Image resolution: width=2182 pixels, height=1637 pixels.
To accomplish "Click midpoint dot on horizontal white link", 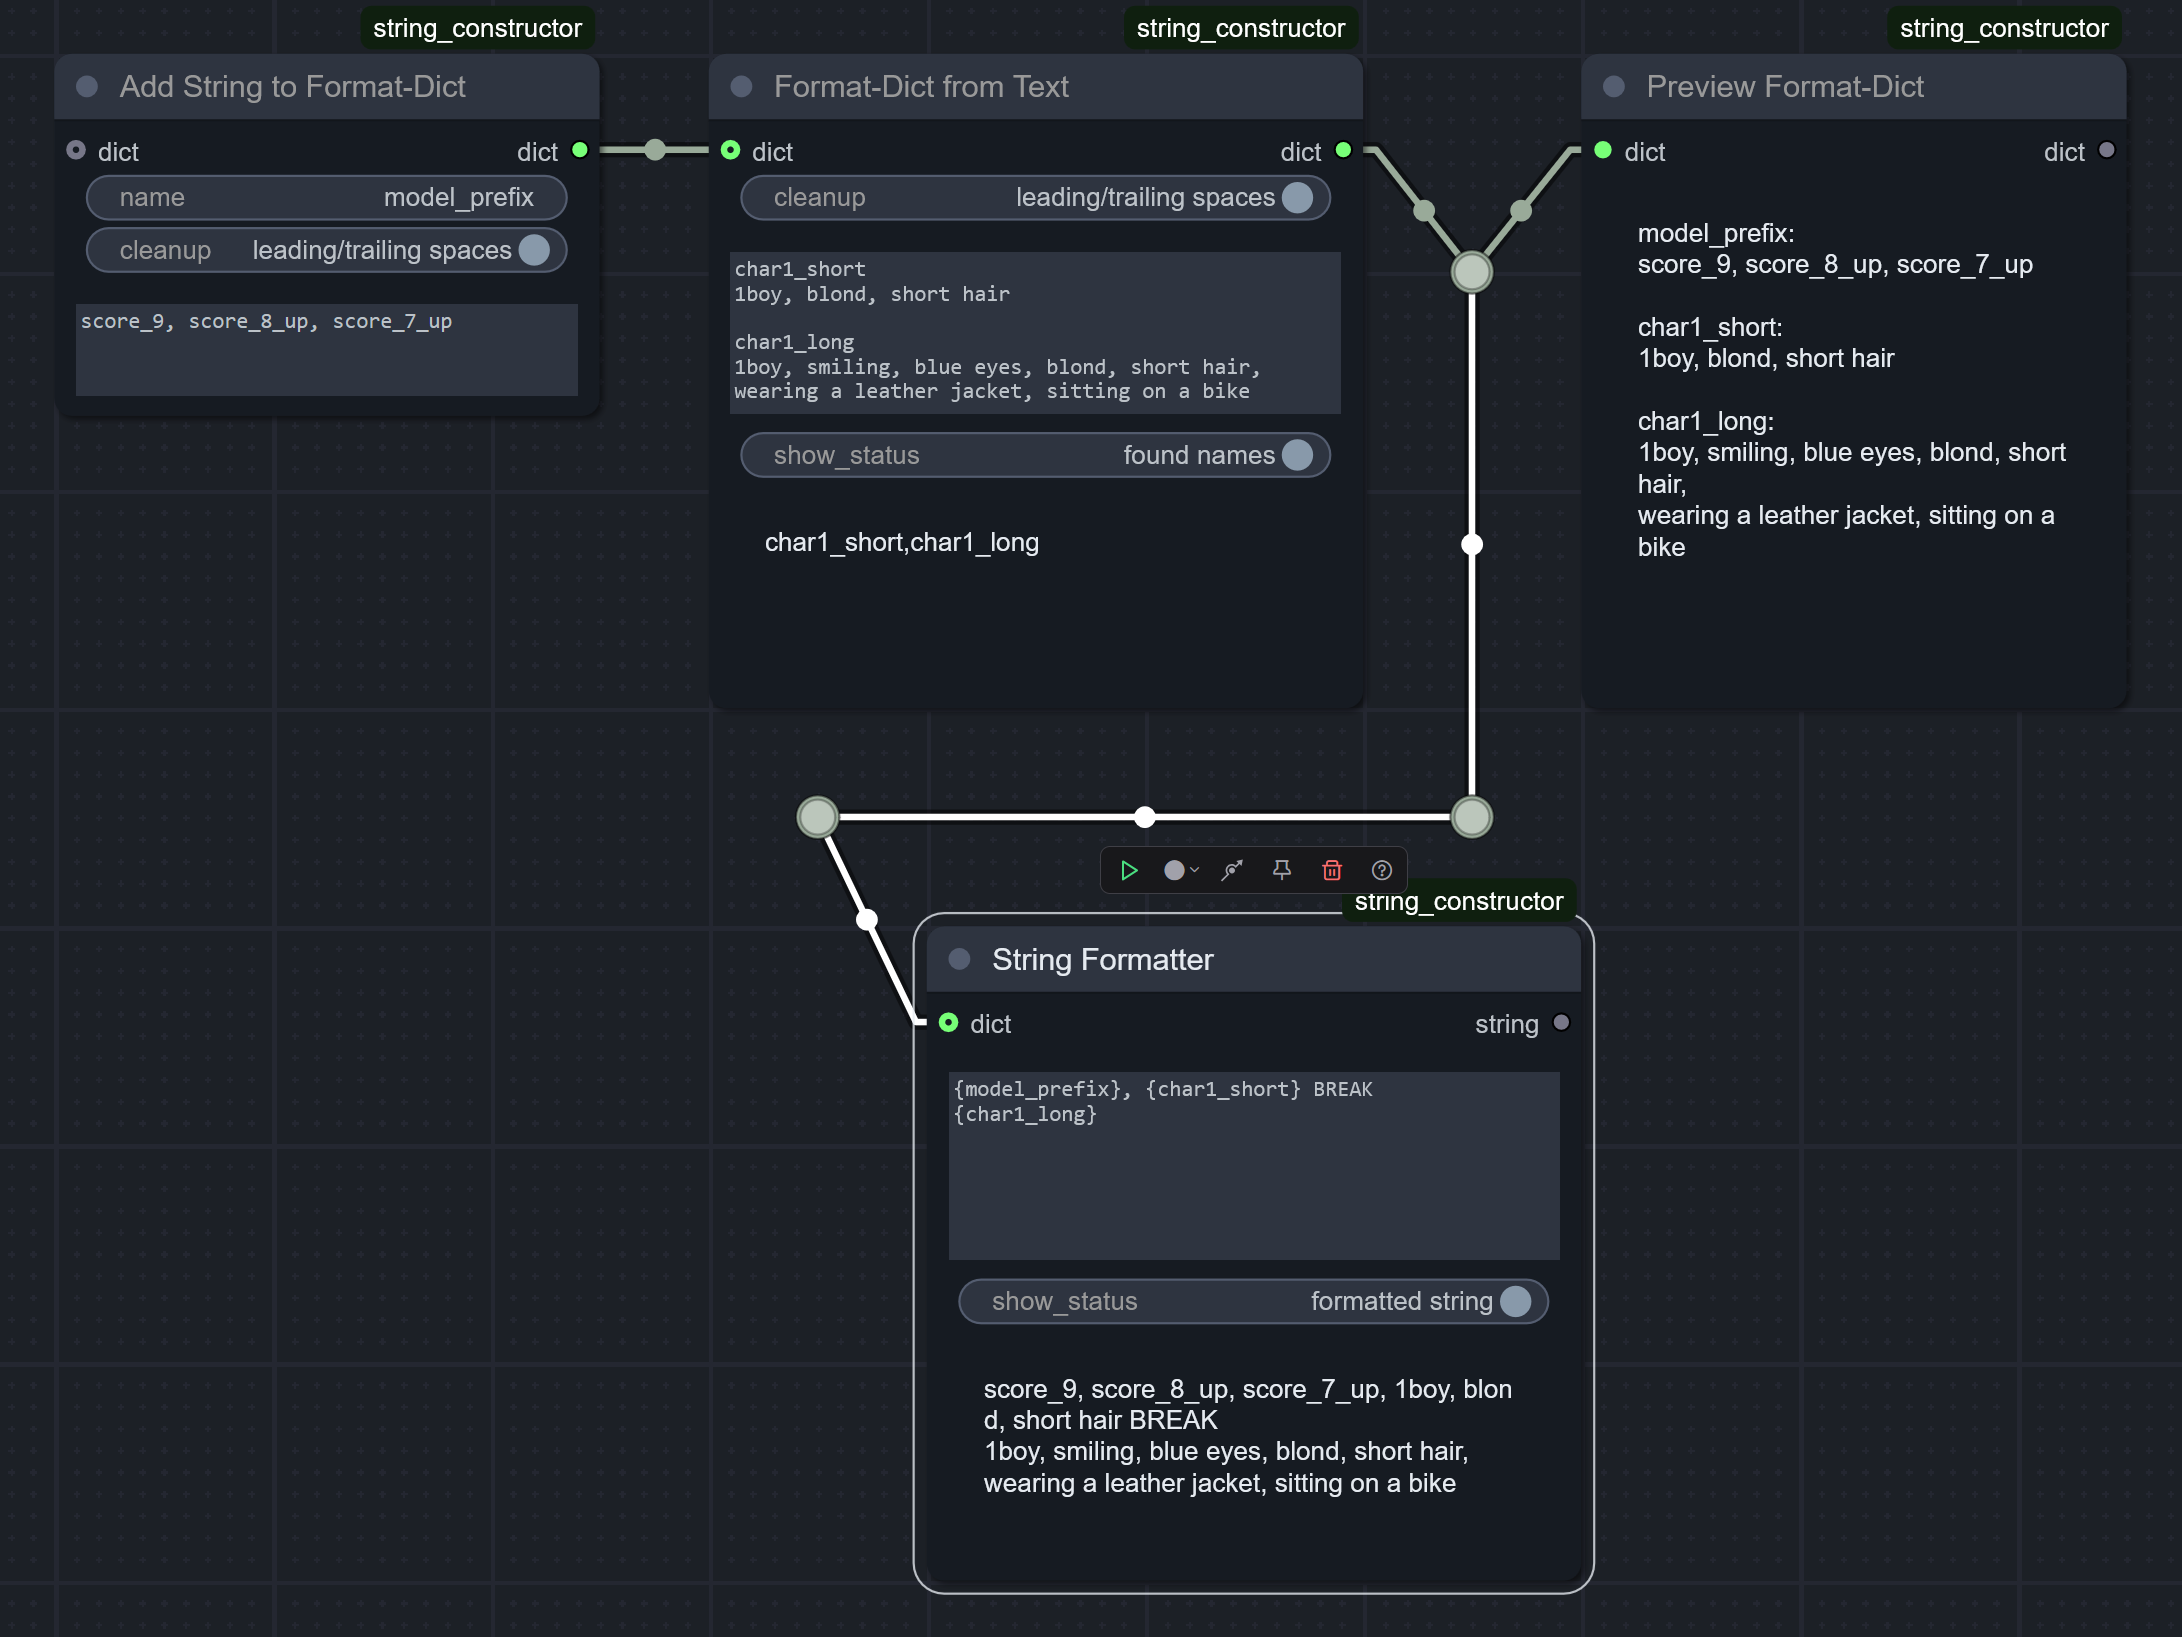I will [1145, 817].
